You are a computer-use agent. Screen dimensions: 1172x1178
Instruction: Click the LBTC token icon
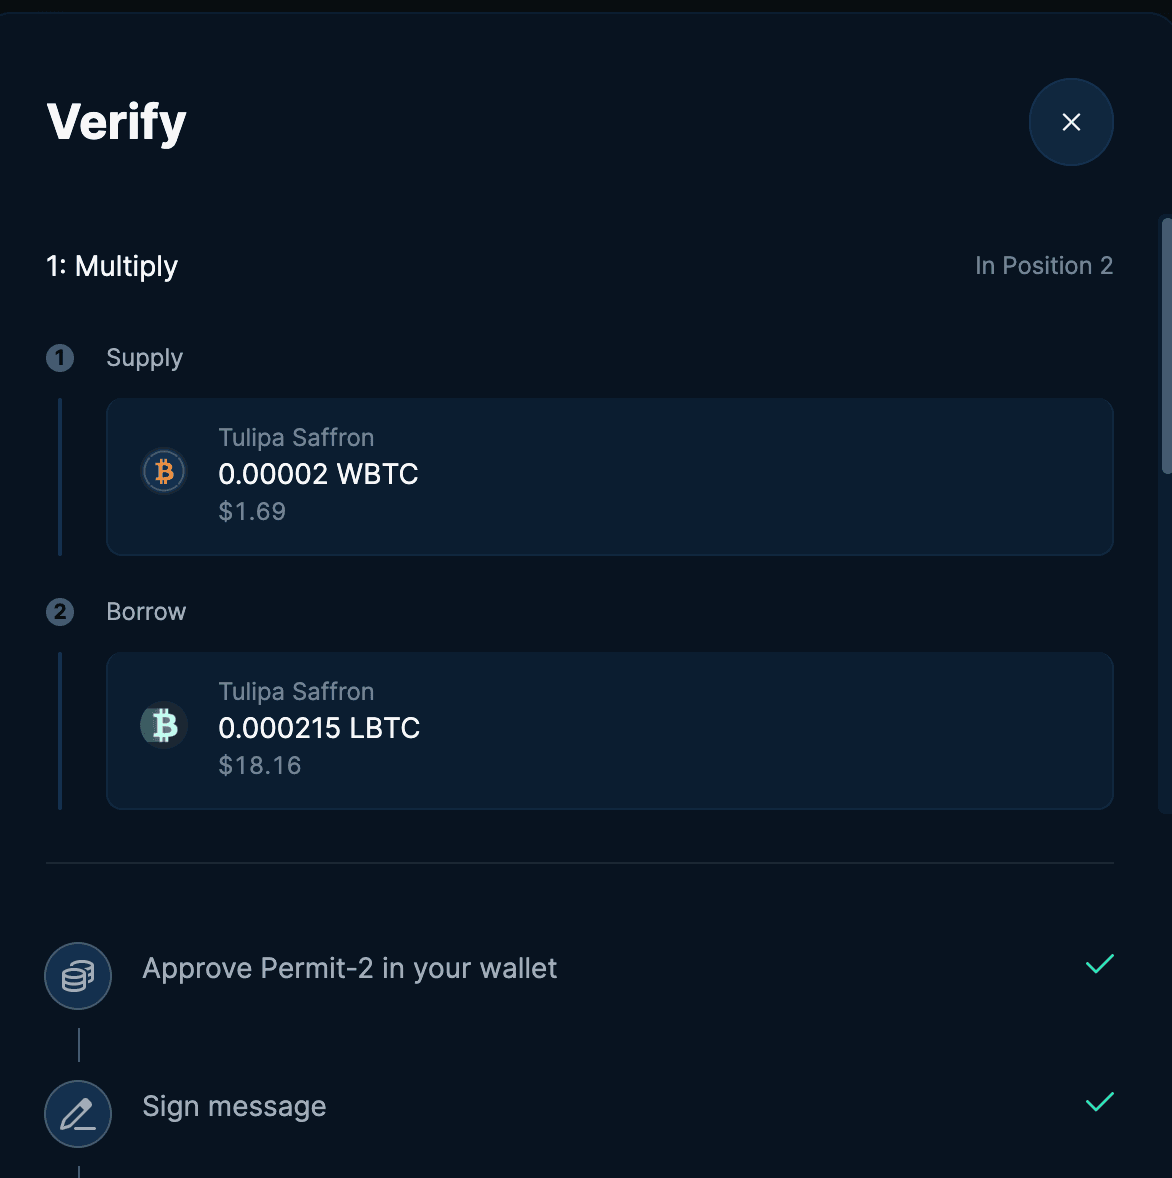pos(164,725)
